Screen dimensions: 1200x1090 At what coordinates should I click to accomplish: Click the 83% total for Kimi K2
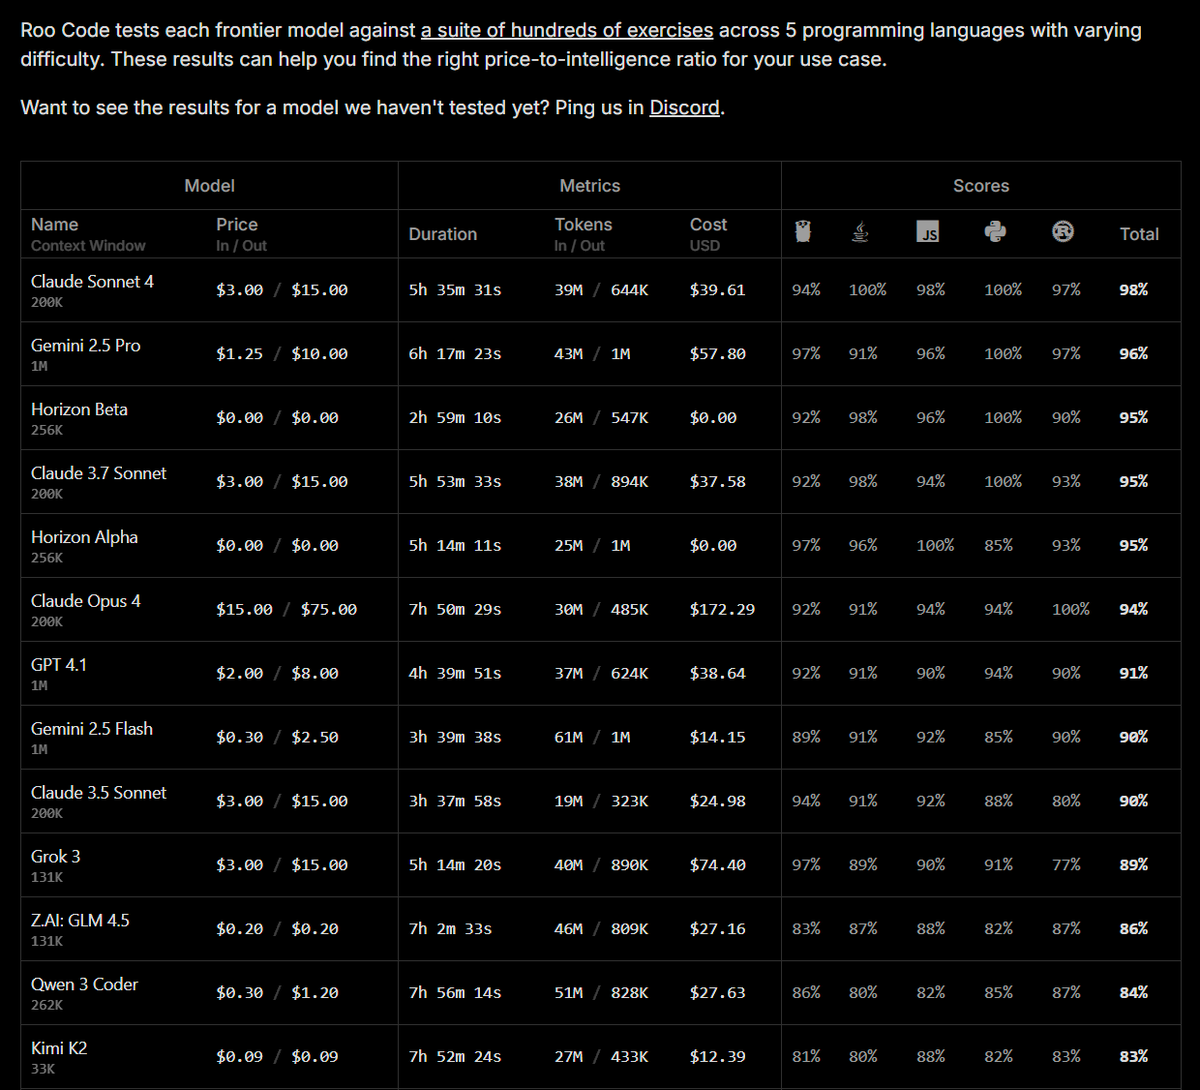pos(1134,1057)
